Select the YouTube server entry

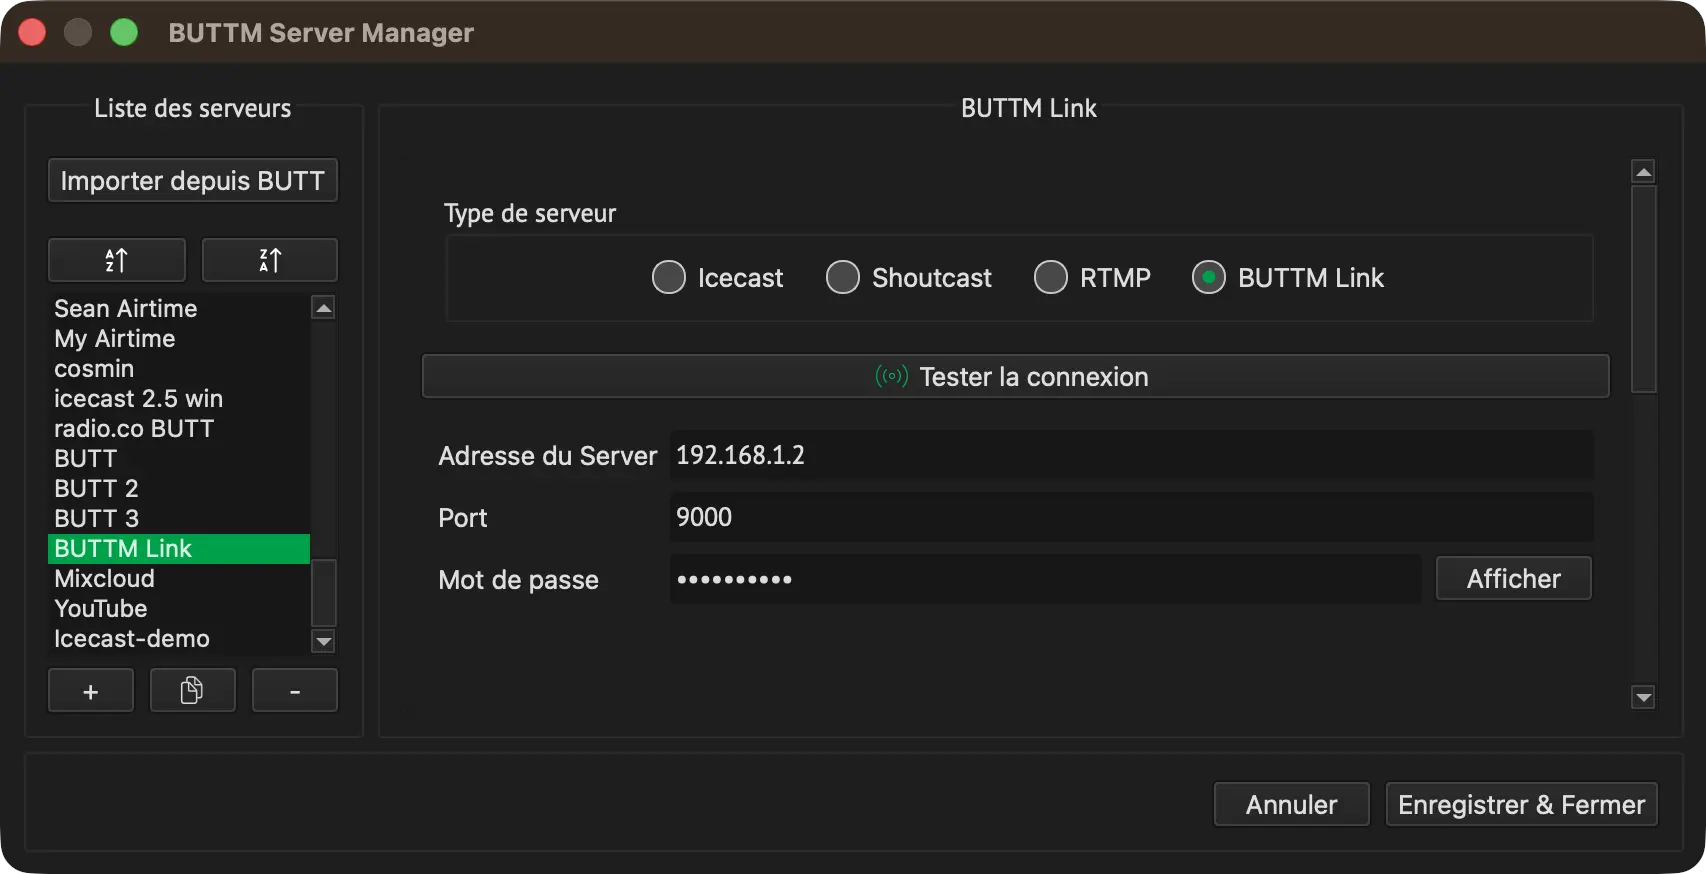[x=179, y=609]
